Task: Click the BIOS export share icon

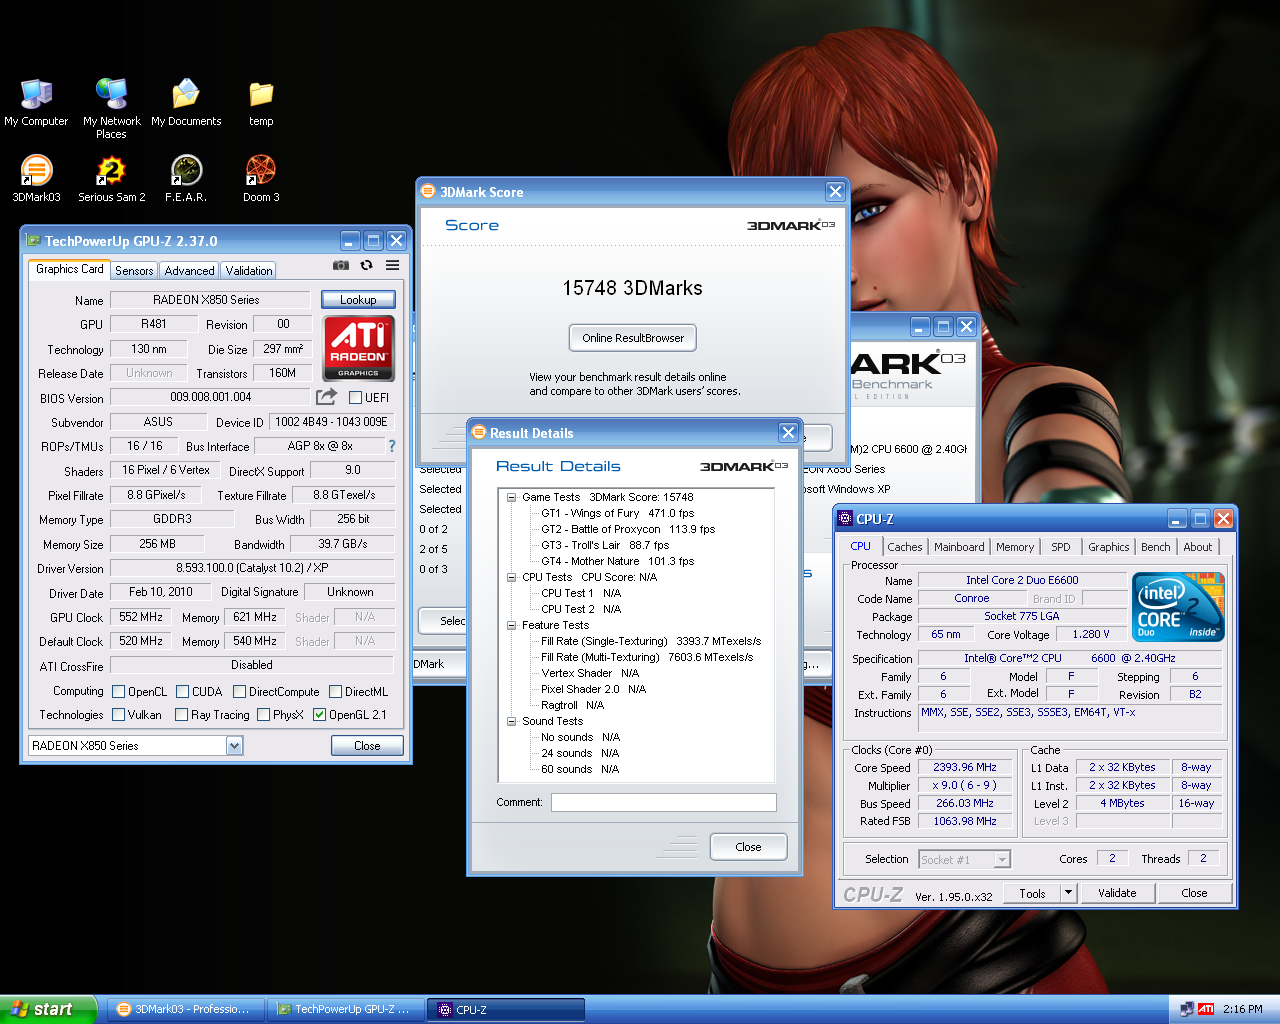Action: point(326,397)
